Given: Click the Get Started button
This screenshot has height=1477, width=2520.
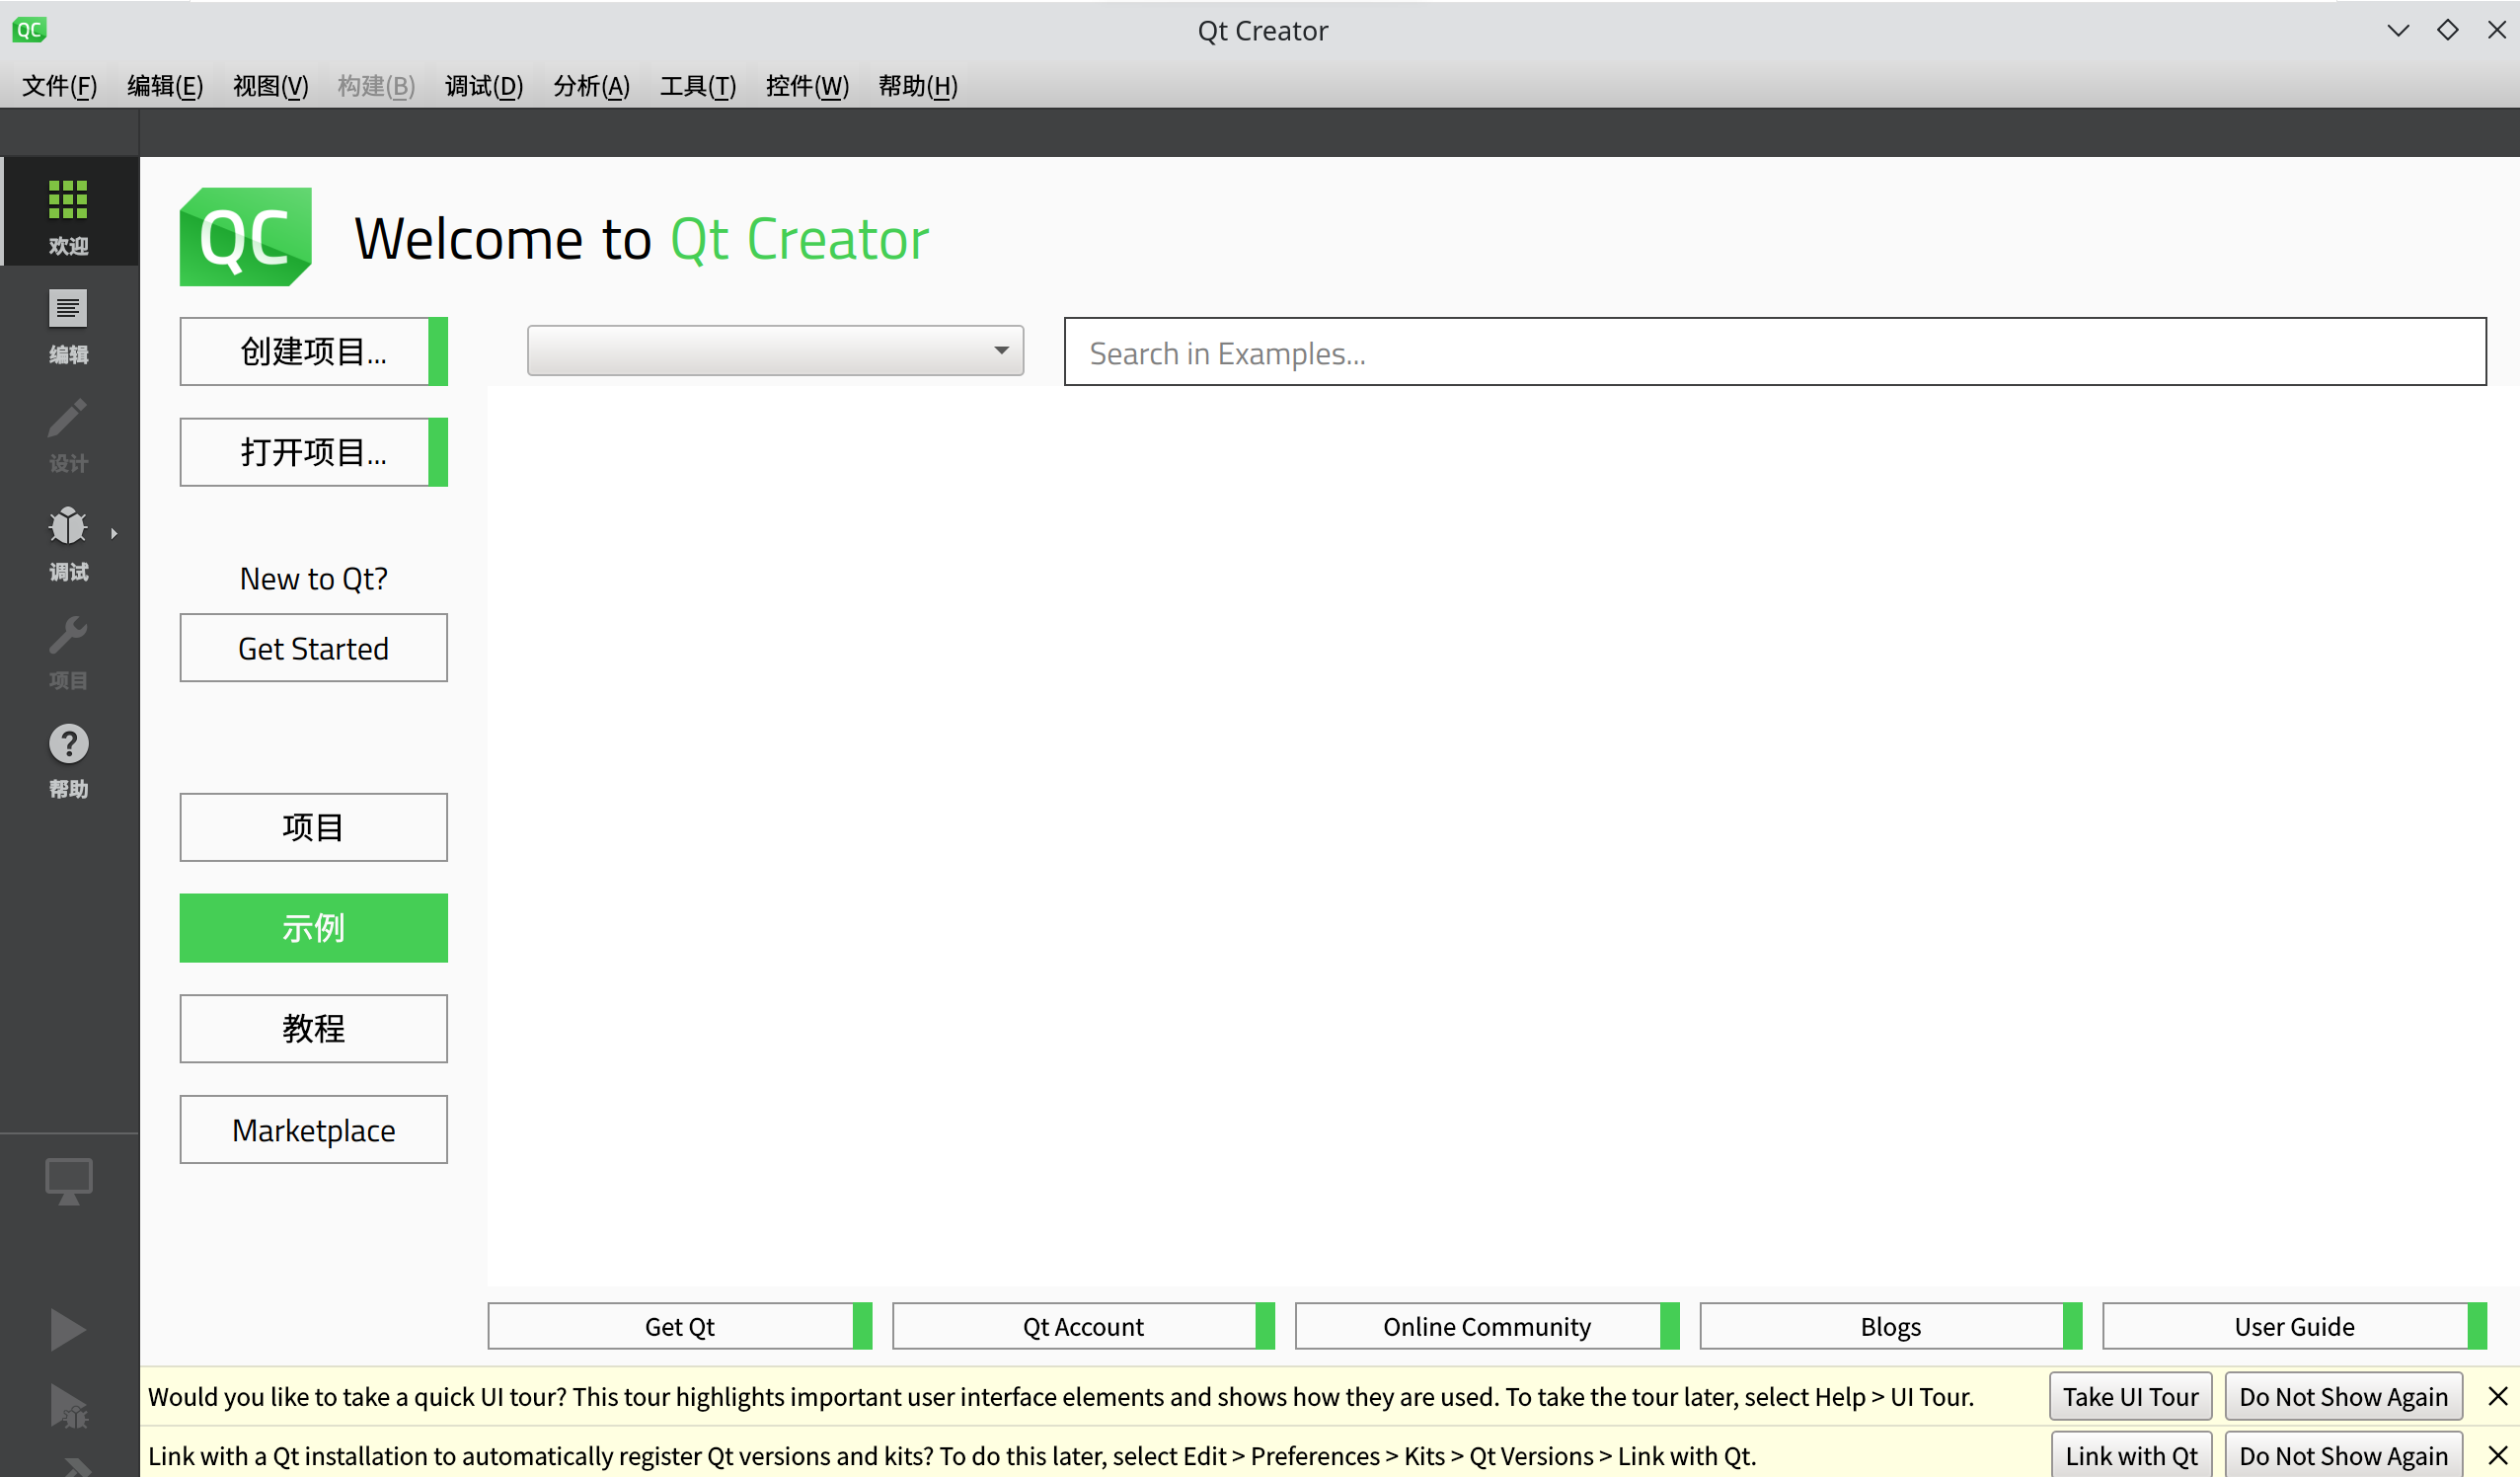Looking at the screenshot, I should [313, 647].
